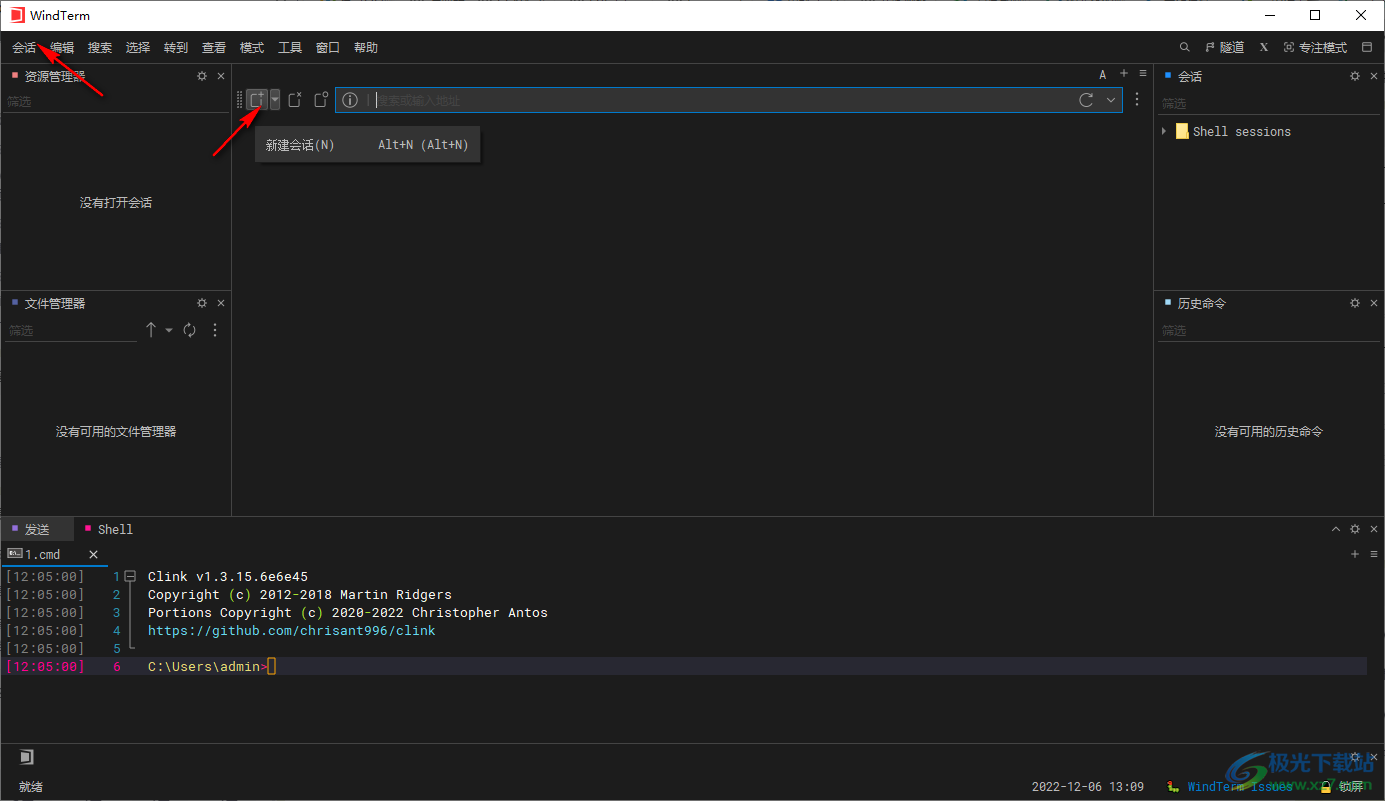Switch to the 发送 tab
Screen dimensions: 1385x801
37,529
